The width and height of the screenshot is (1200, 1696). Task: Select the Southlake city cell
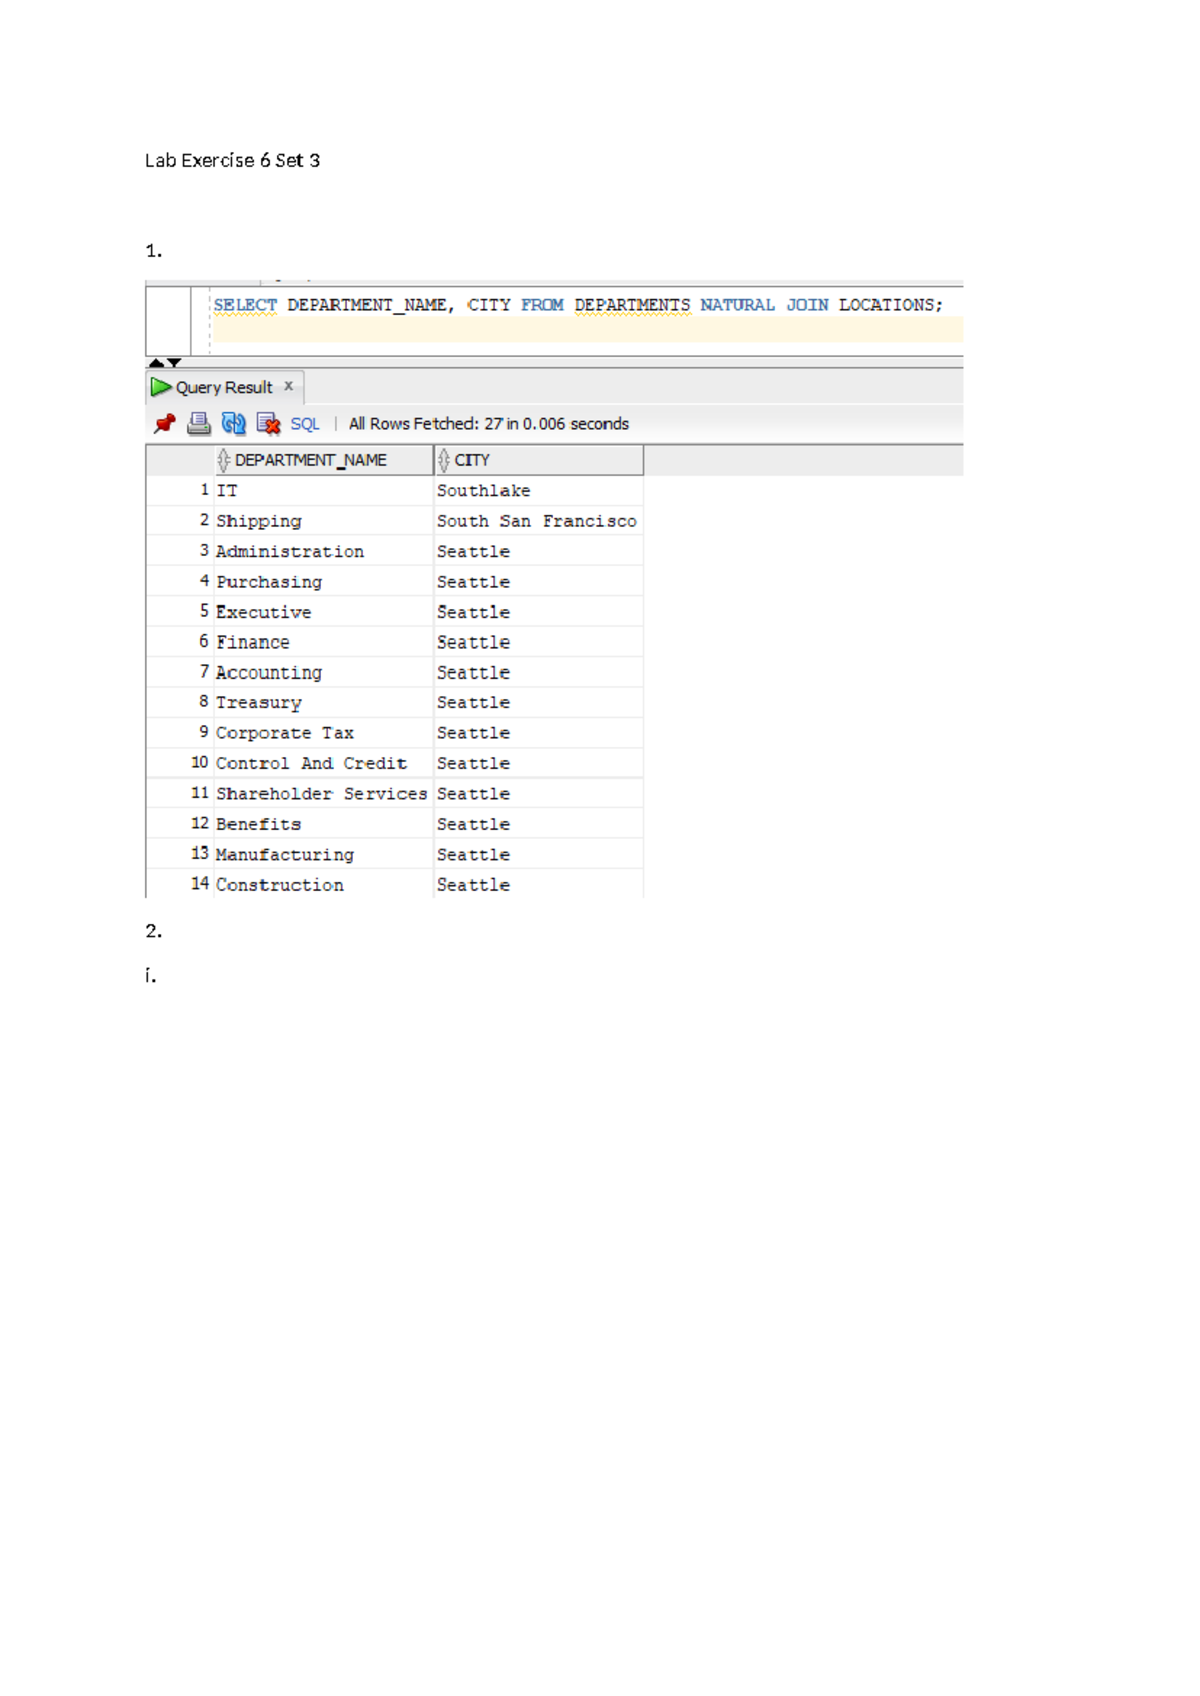click(x=539, y=491)
